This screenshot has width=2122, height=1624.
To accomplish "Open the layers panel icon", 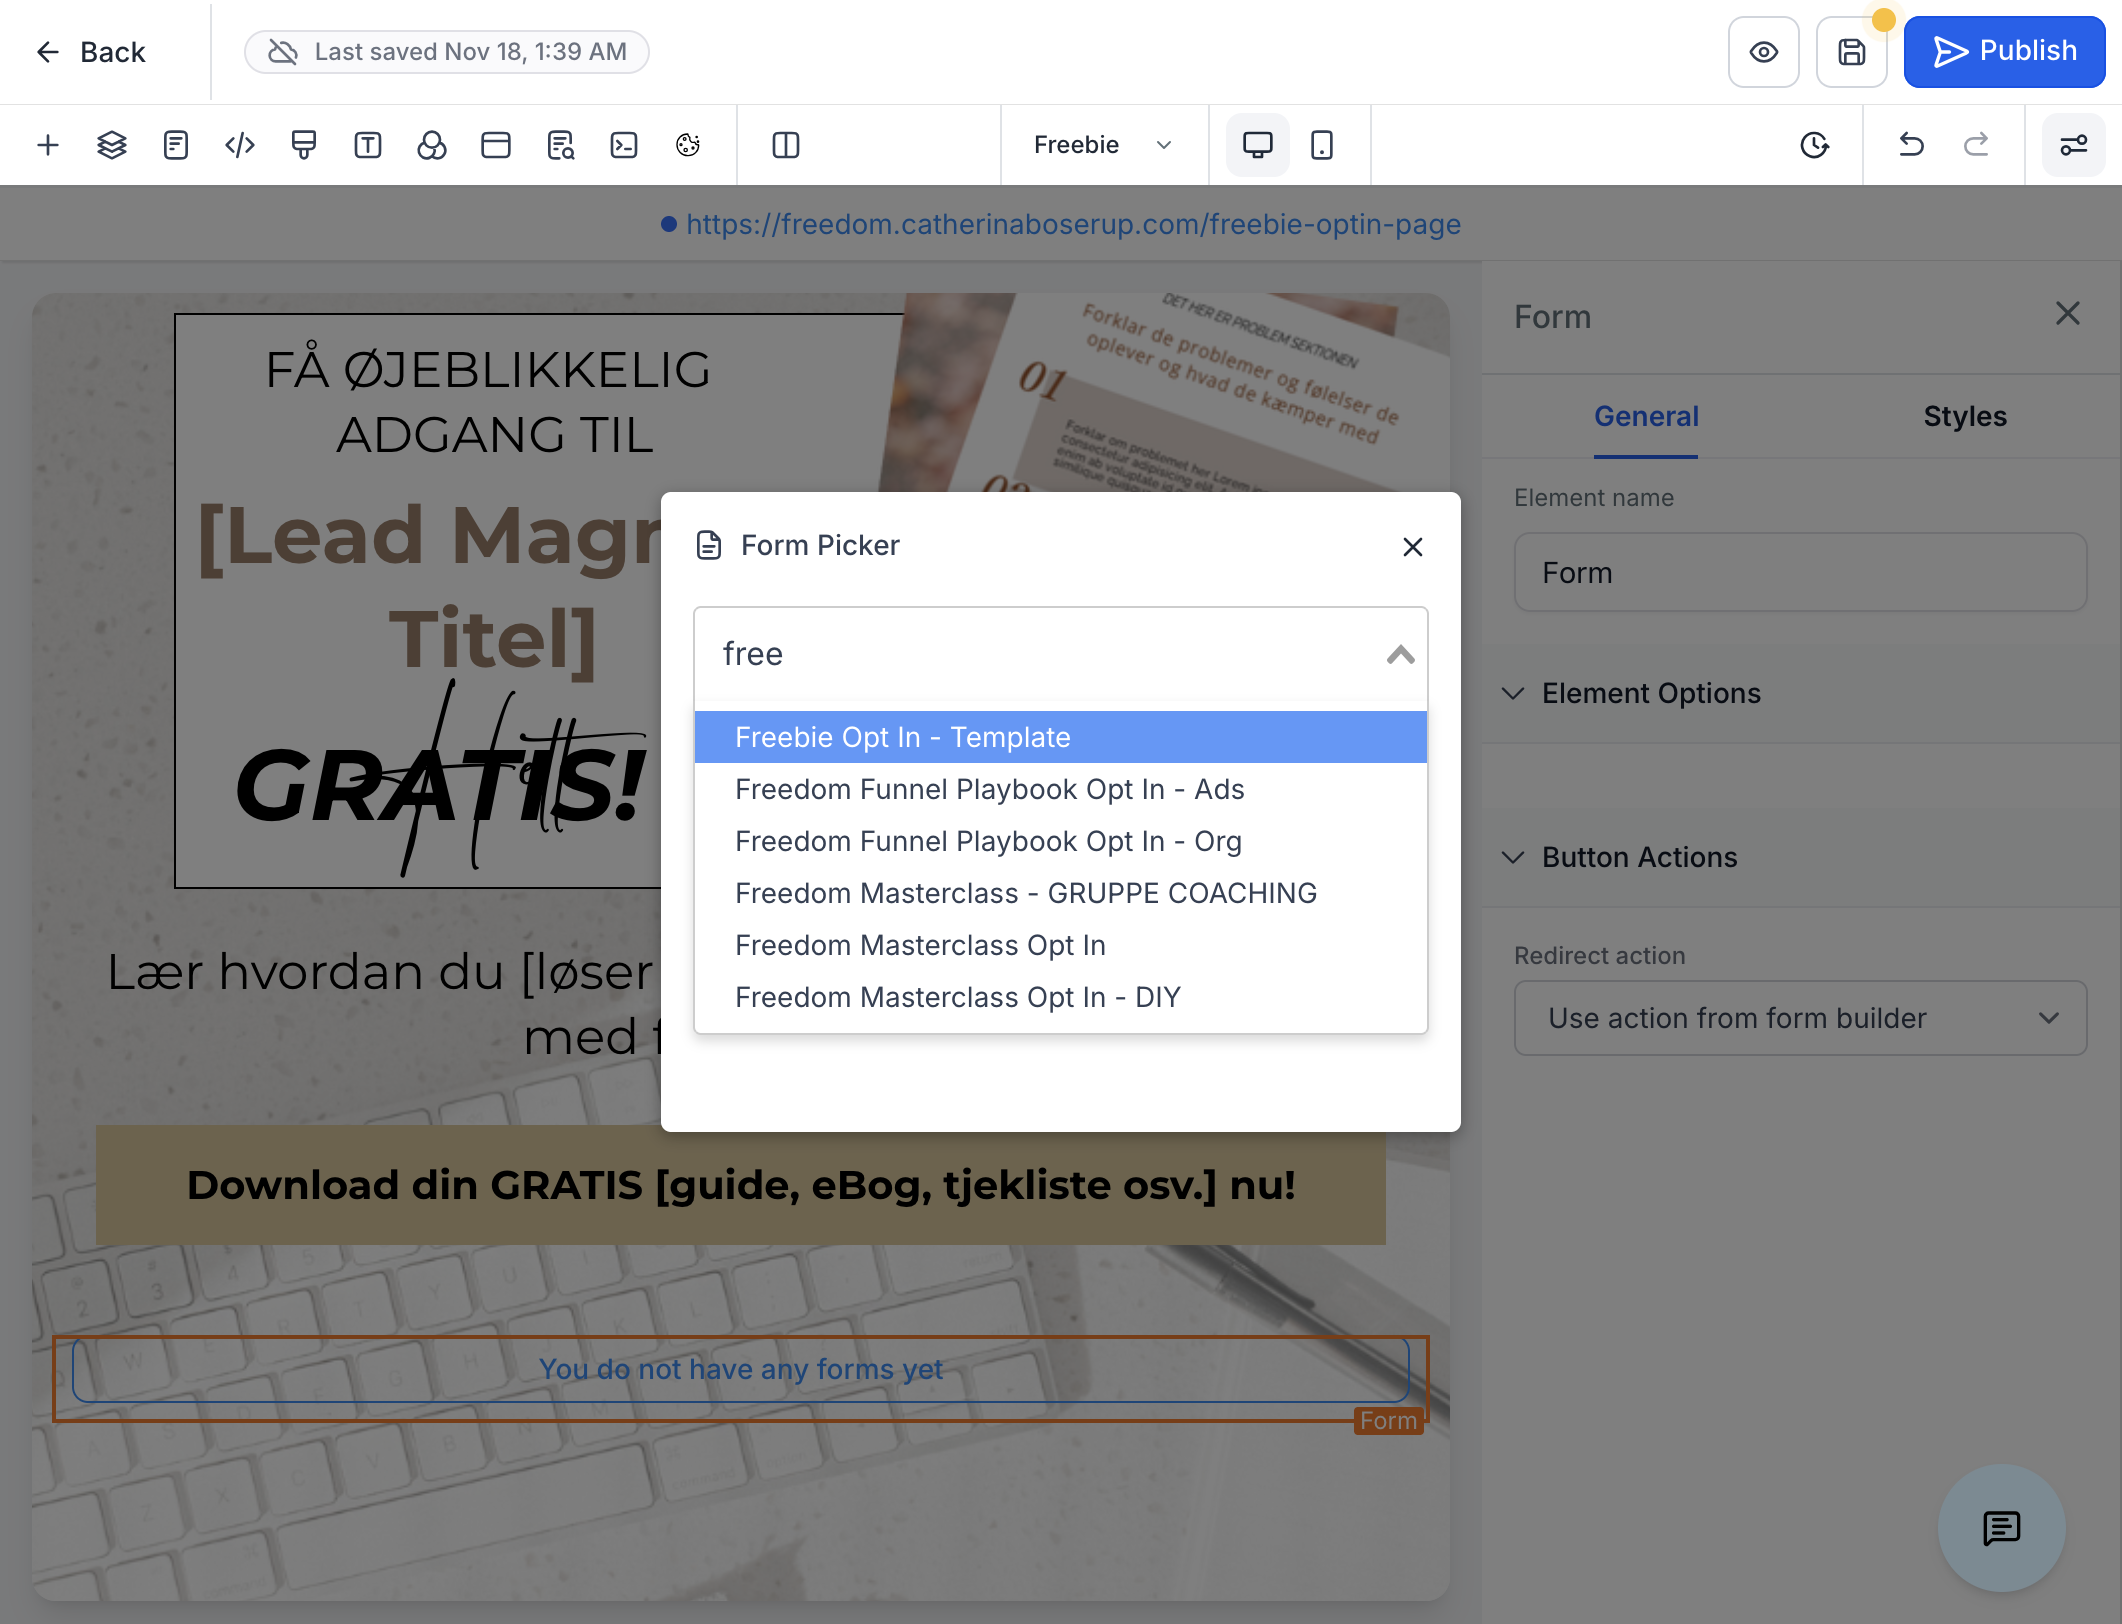I will click(112, 145).
